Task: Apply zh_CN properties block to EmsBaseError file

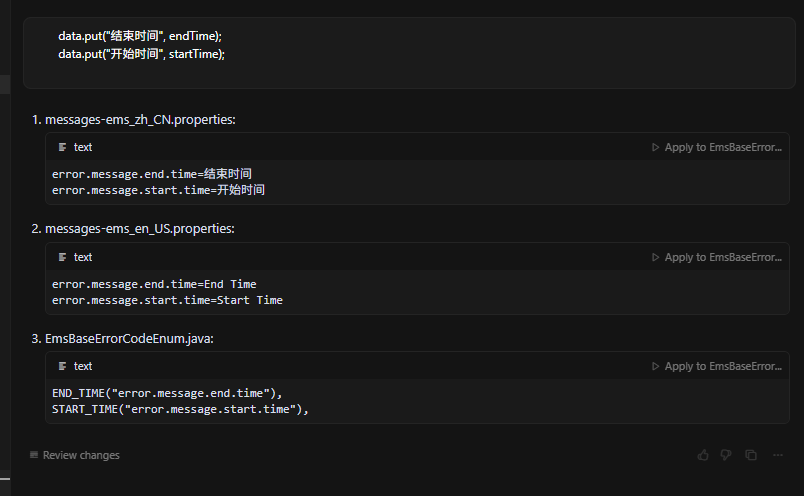Action: click(x=716, y=147)
